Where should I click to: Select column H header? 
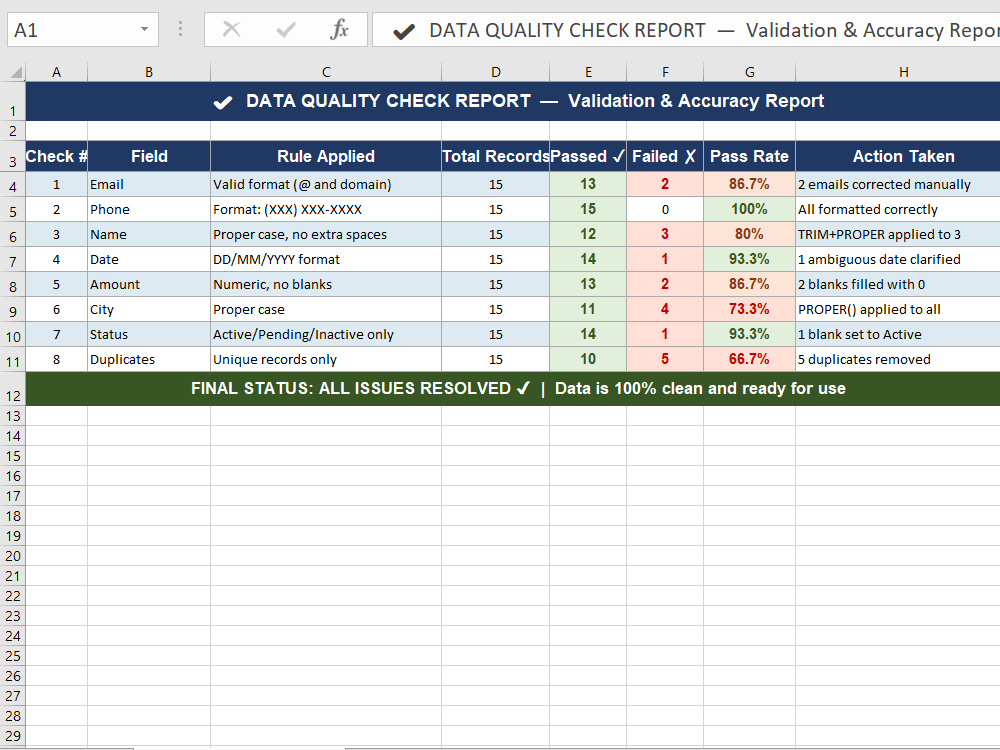pyautogui.click(x=898, y=72)
